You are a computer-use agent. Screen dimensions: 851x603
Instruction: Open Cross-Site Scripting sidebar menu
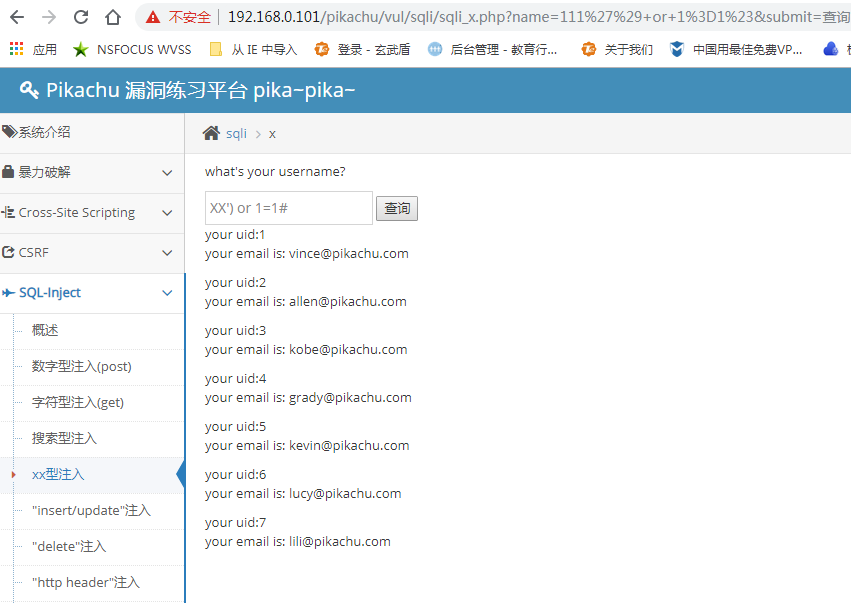point(92,213)
